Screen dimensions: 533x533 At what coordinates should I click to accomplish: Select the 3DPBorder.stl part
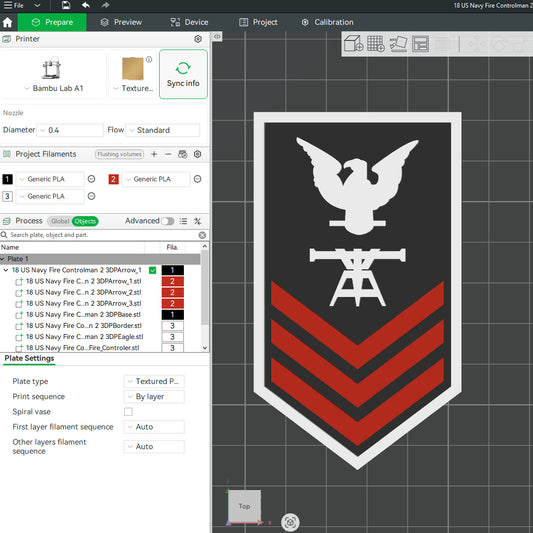[x=84, y=326]
